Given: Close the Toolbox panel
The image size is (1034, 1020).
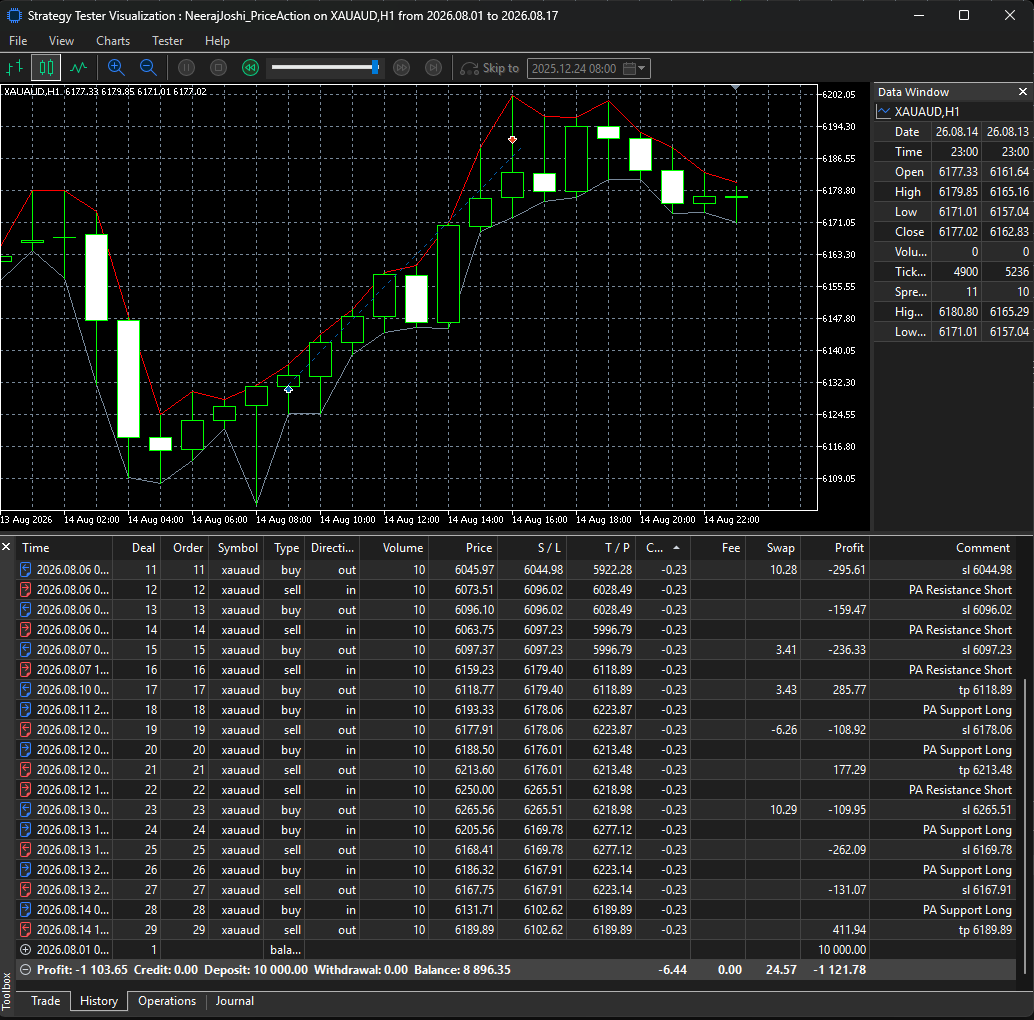Looking at the screenshot, I should tap(7, 547).
